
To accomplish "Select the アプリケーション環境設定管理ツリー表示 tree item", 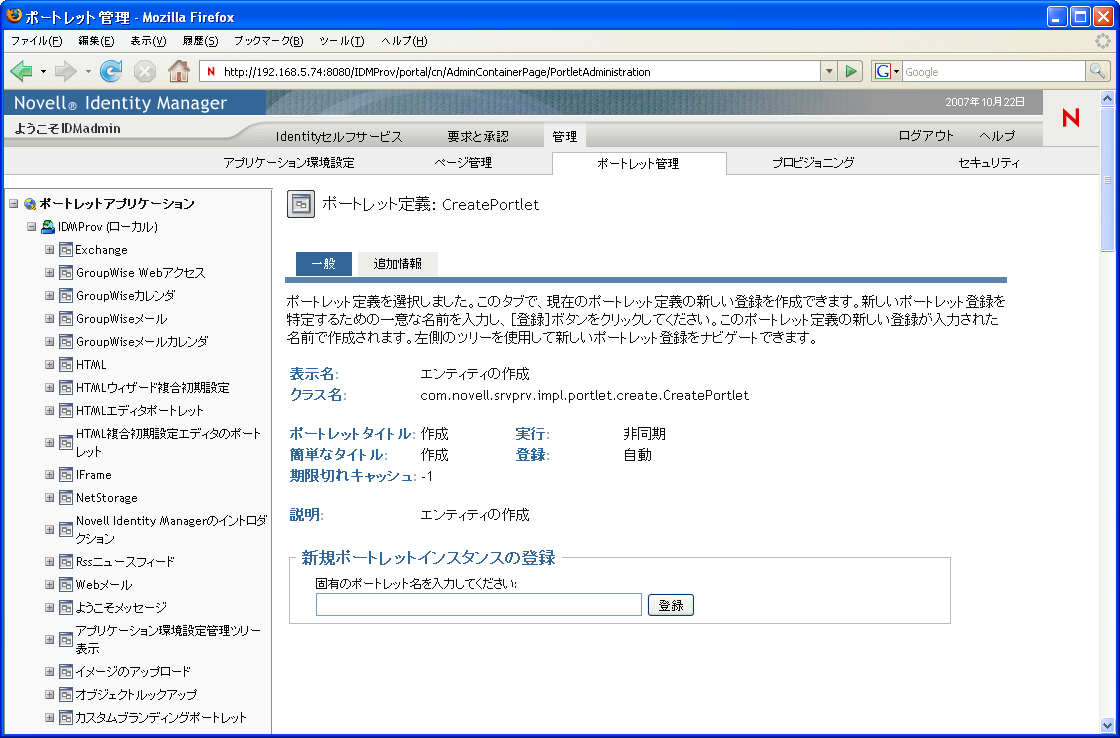I will [168, 639].
